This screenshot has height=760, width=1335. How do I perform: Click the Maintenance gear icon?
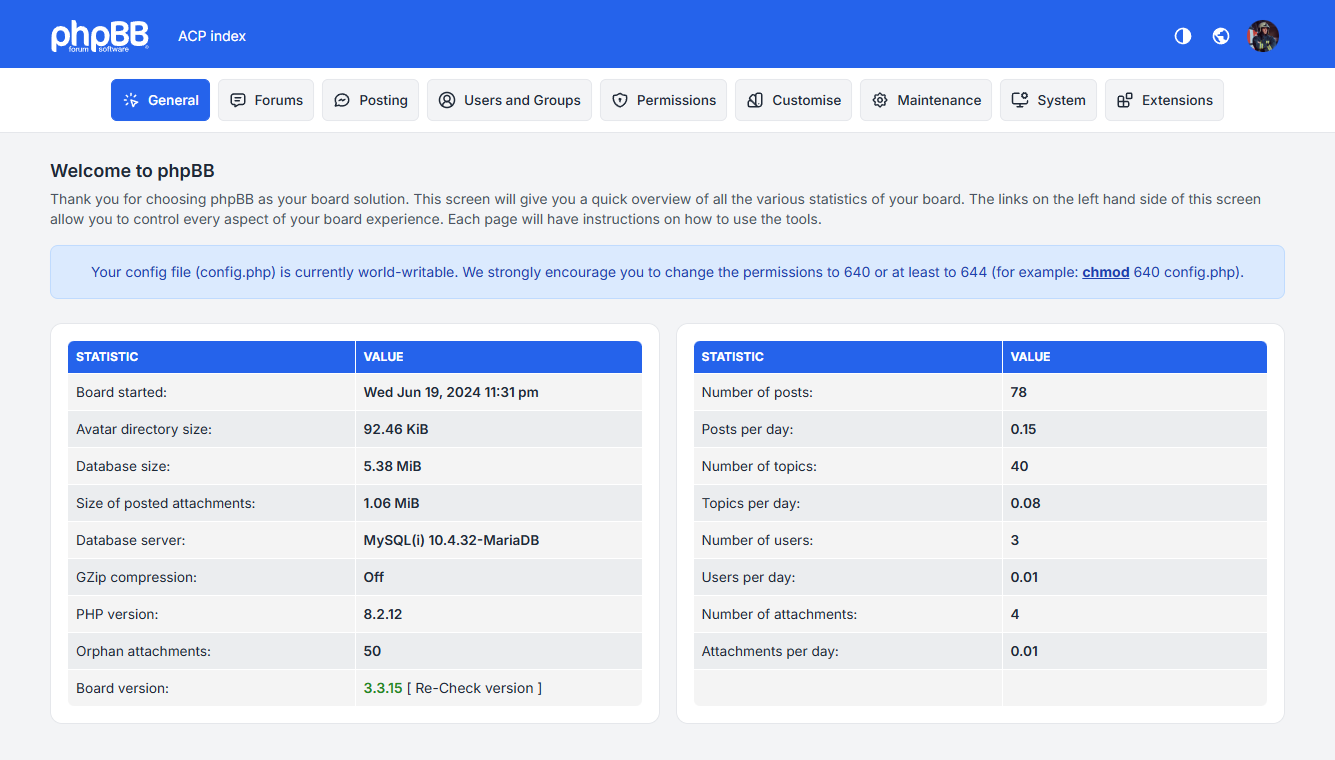[880, 100]
